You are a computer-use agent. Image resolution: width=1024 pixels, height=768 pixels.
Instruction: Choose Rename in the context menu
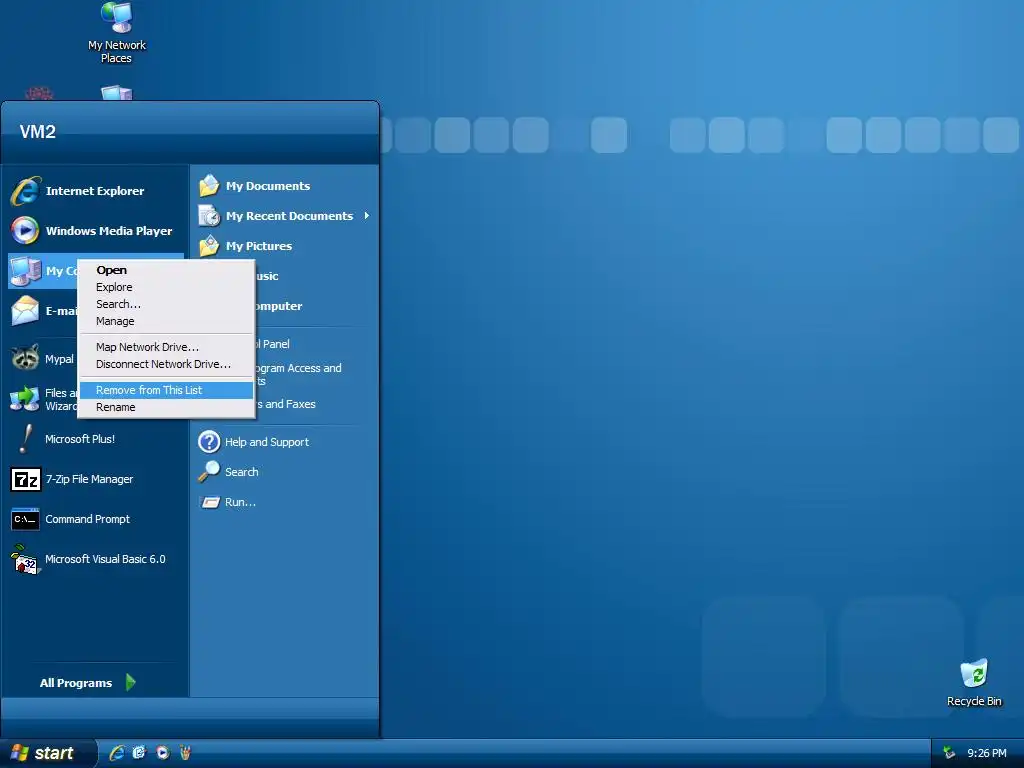click(166, 408)
